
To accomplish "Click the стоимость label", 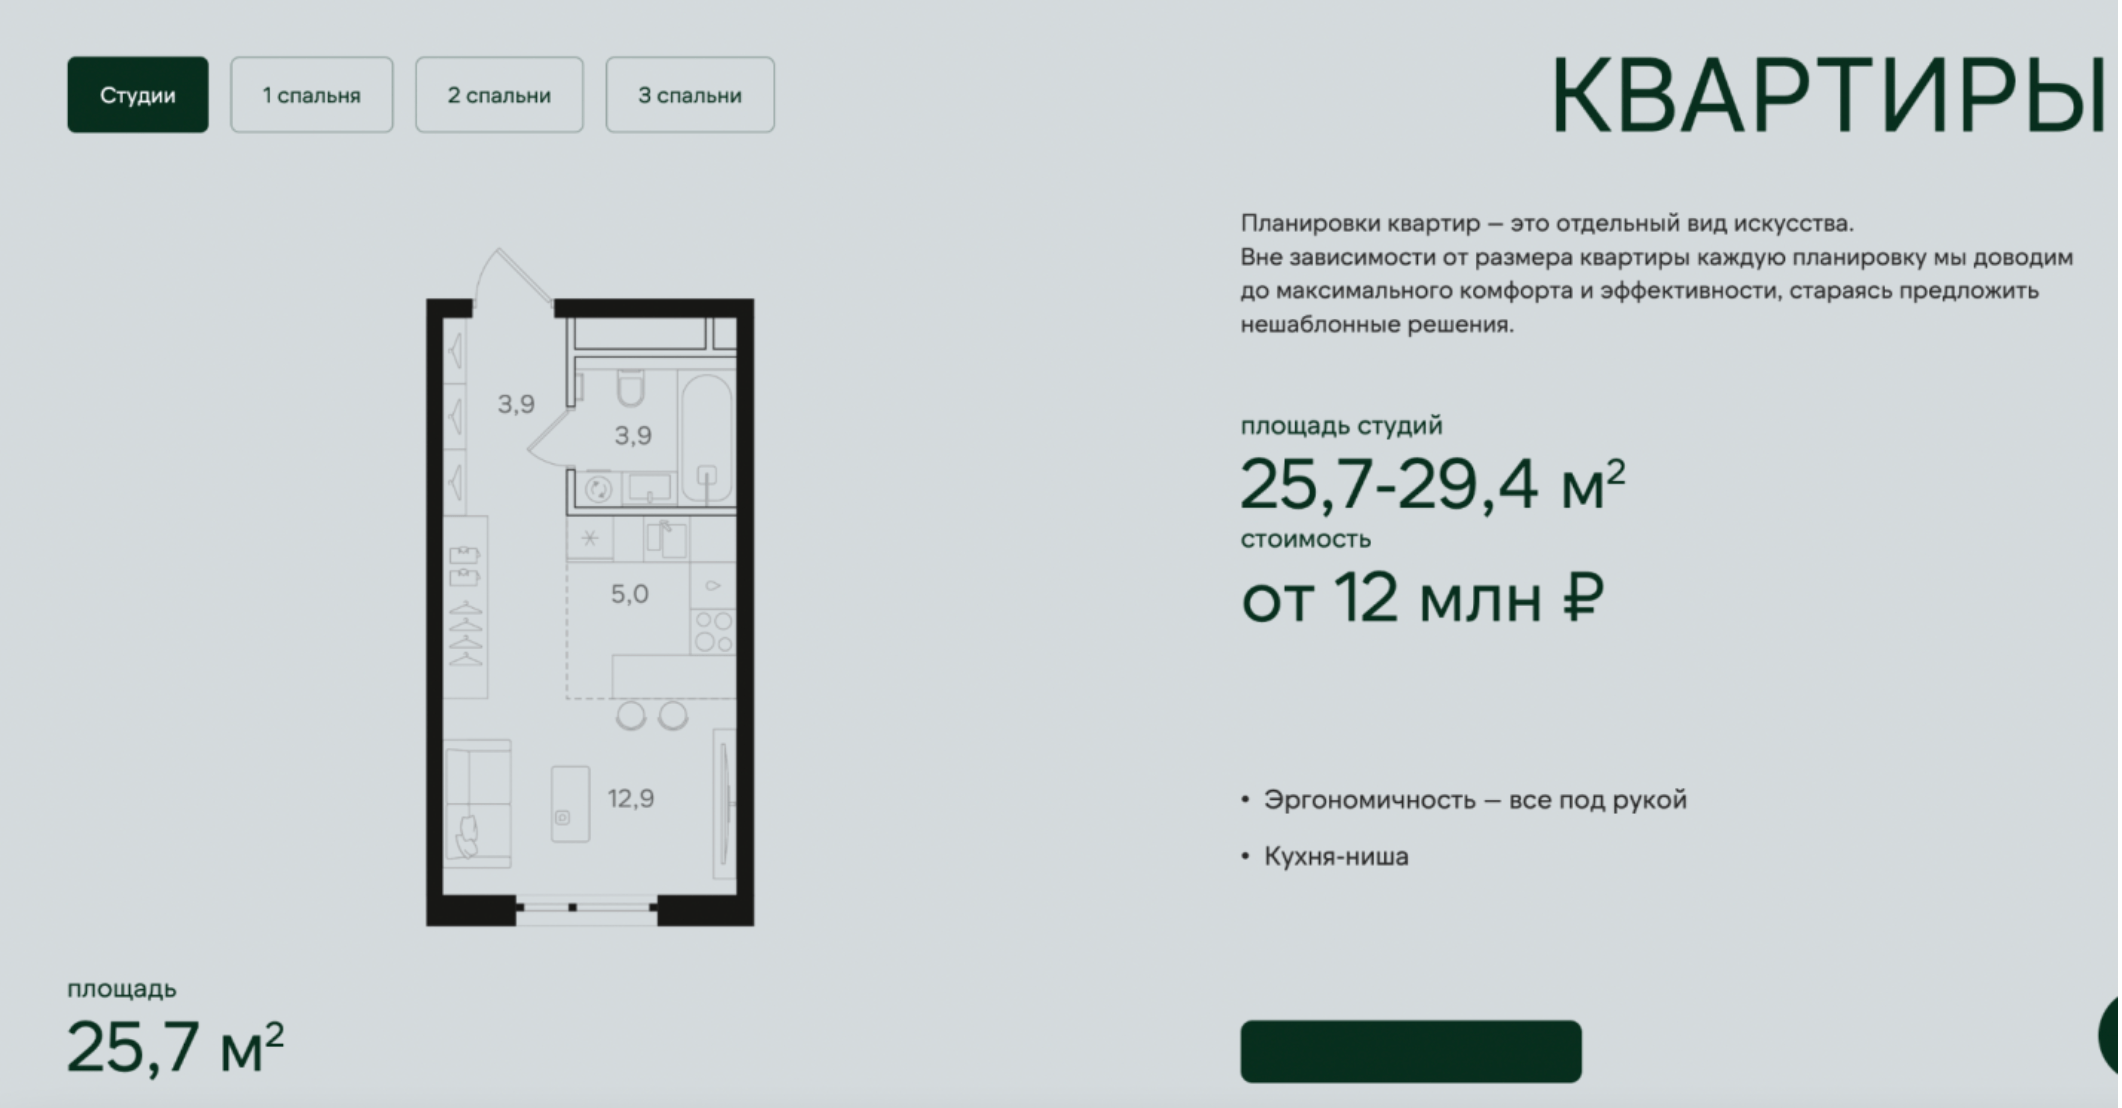I will [x=1306, y=539].
